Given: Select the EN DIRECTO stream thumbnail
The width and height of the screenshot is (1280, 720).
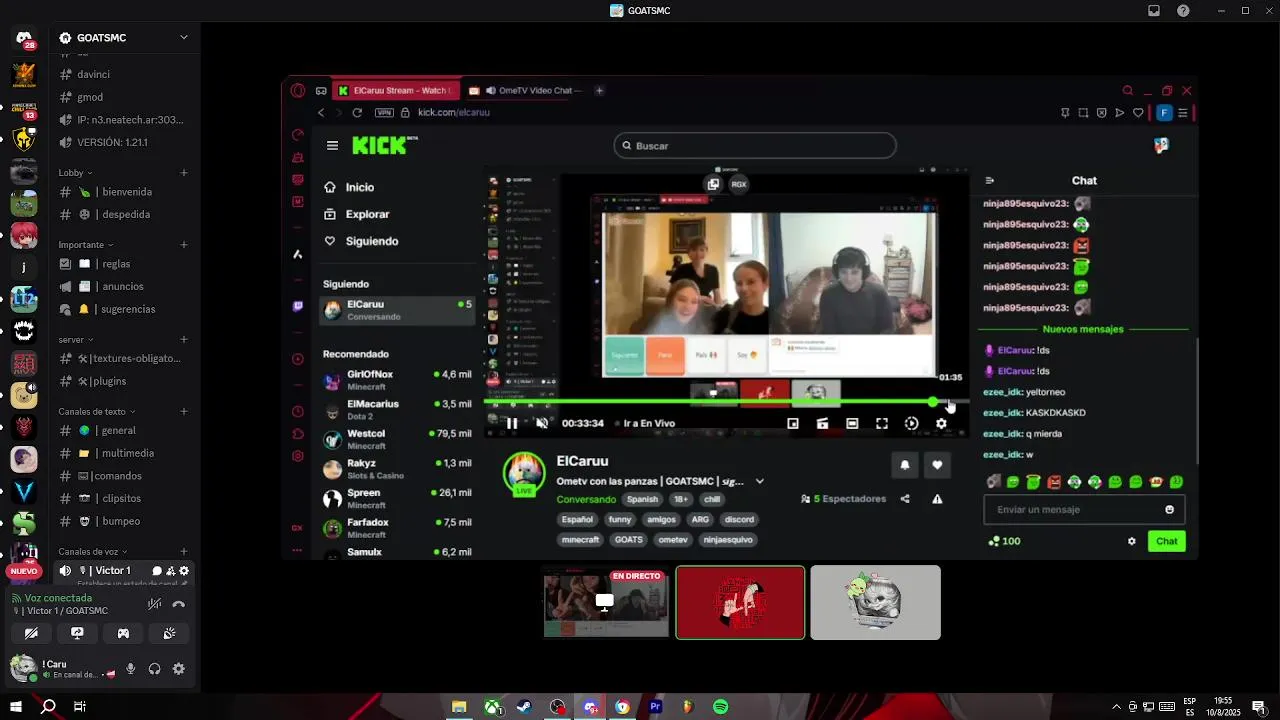Looking at the screenshot, I should coord(606,603).
